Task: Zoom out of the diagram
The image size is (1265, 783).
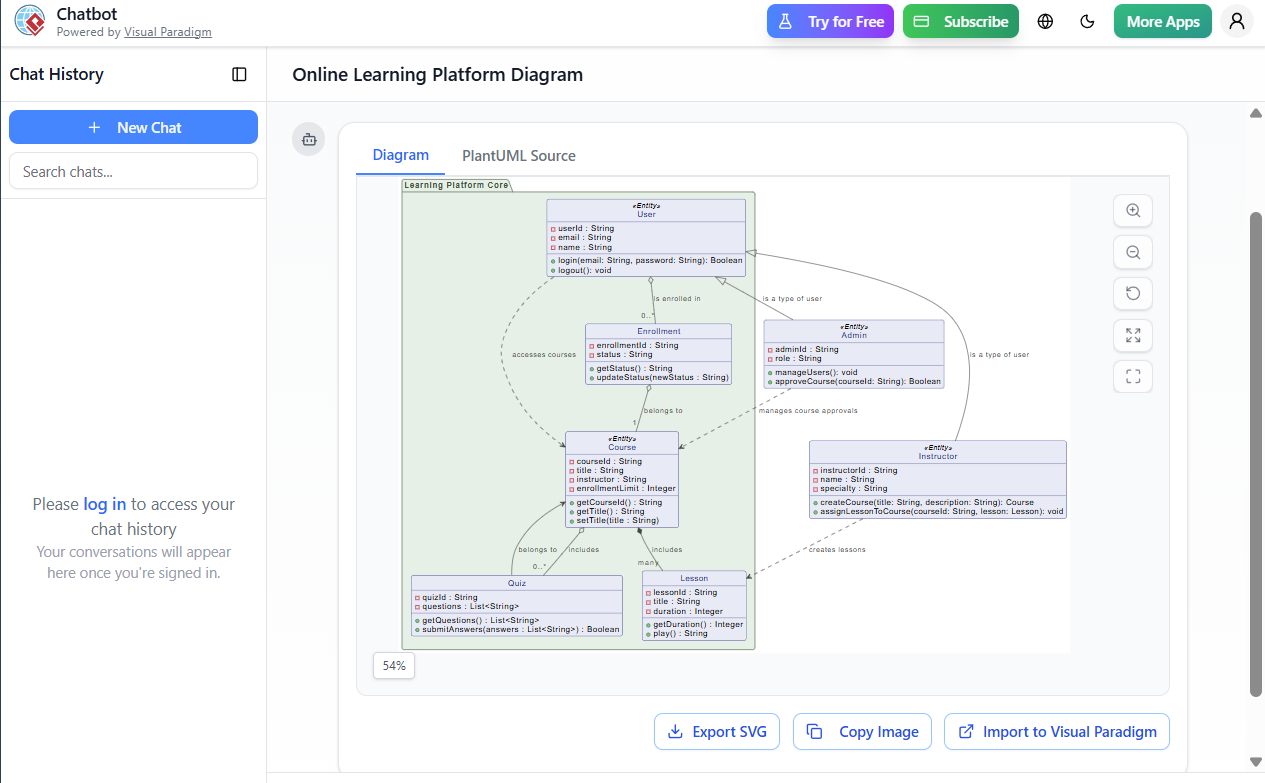Action: (1132, 252)
